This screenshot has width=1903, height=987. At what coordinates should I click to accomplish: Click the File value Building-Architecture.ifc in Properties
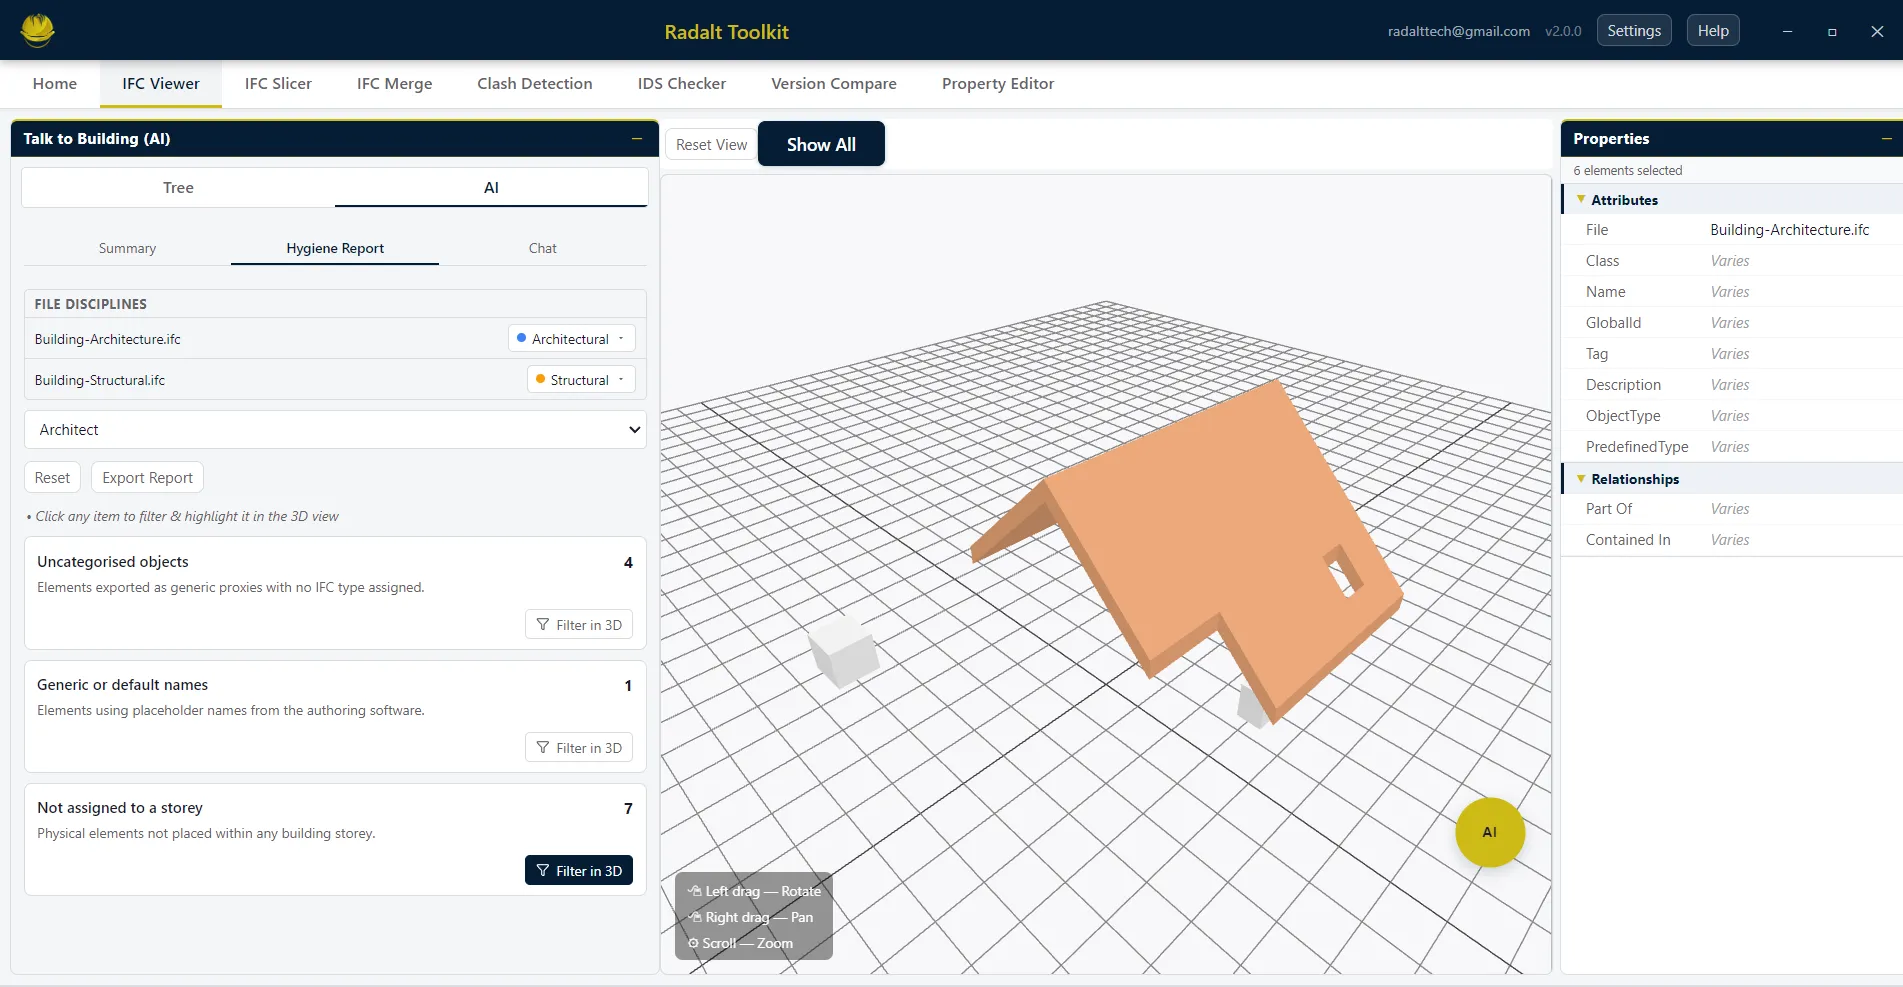(1789, 230)
